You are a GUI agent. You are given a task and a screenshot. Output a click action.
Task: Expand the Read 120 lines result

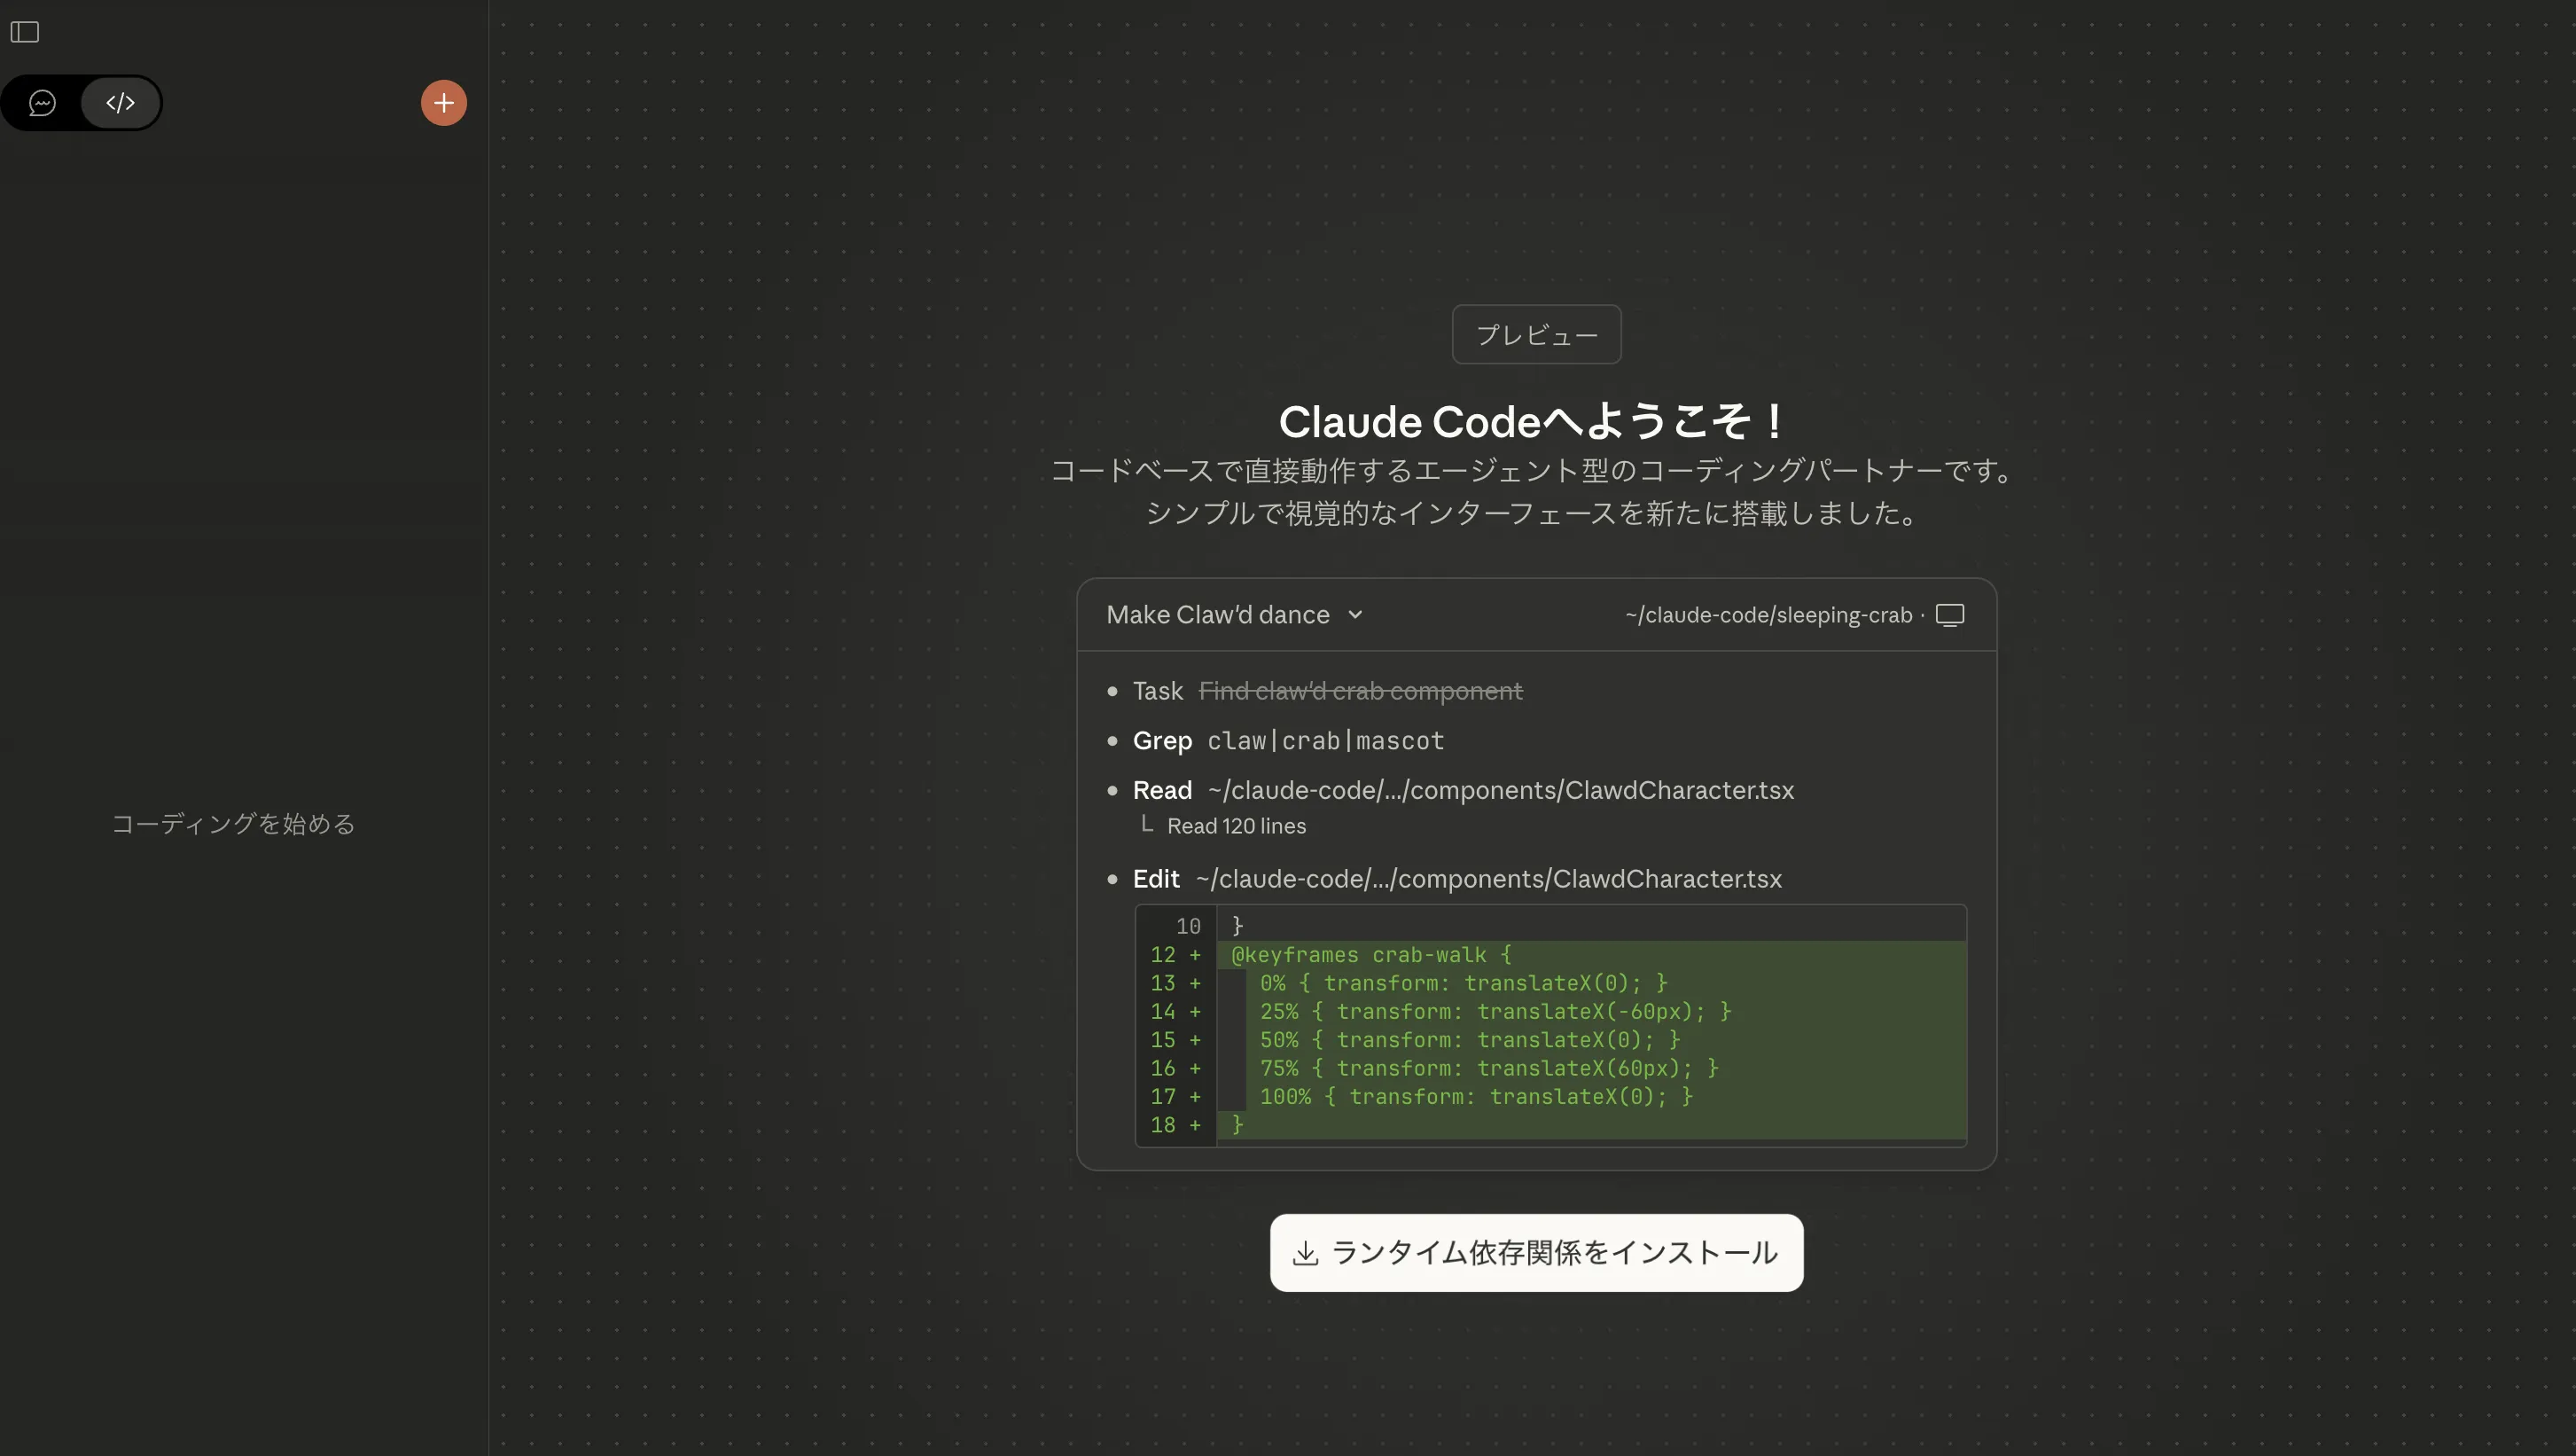(1236, 826)
